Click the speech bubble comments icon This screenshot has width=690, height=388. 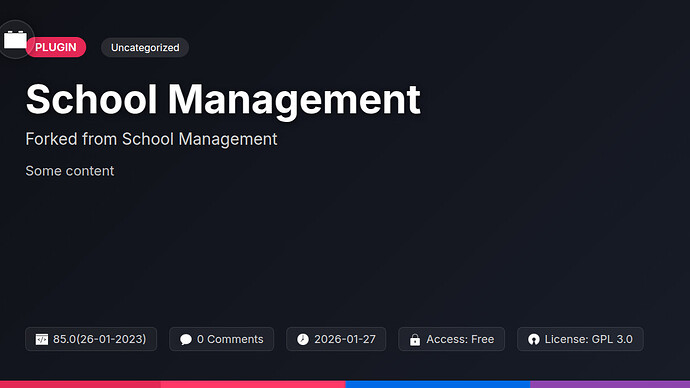186,339
